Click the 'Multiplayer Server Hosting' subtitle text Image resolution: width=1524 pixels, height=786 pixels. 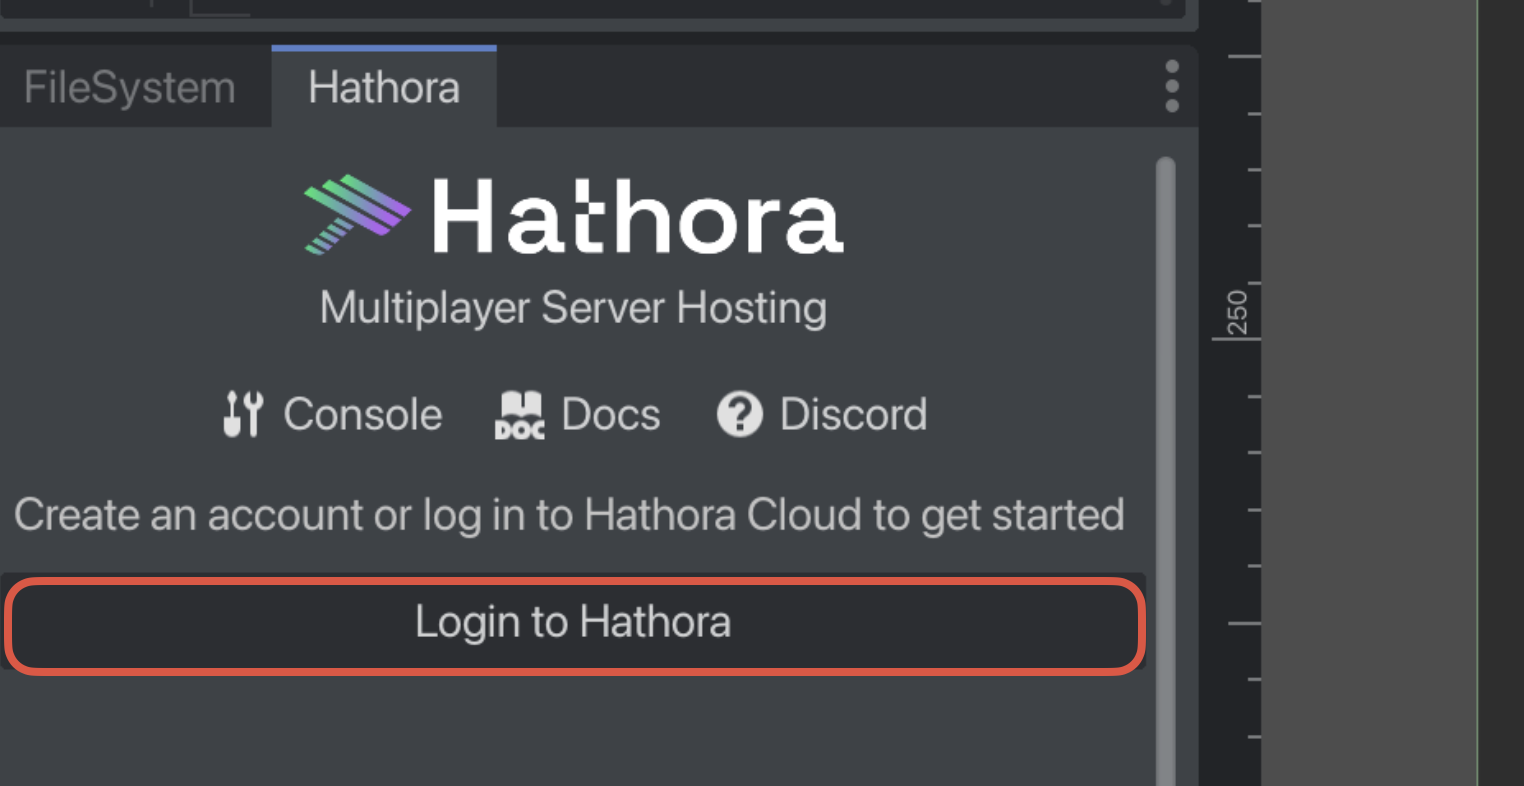(573, 308)
